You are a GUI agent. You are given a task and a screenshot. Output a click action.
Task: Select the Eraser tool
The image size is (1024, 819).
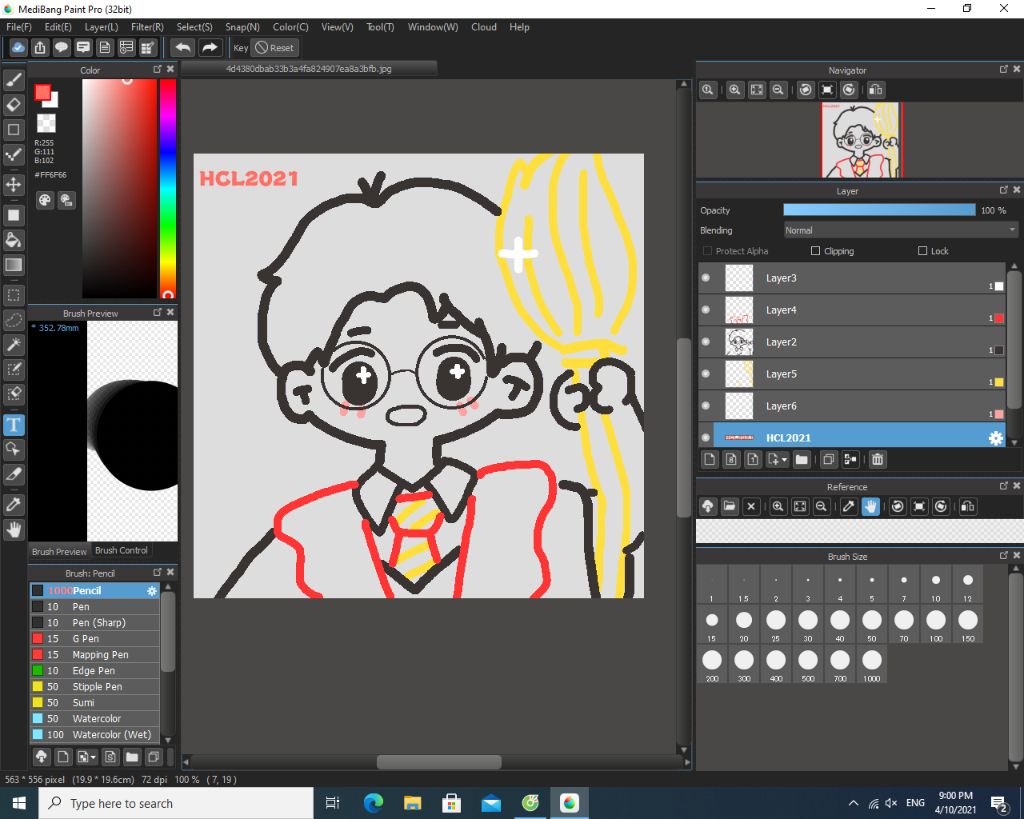coord(14,104)
